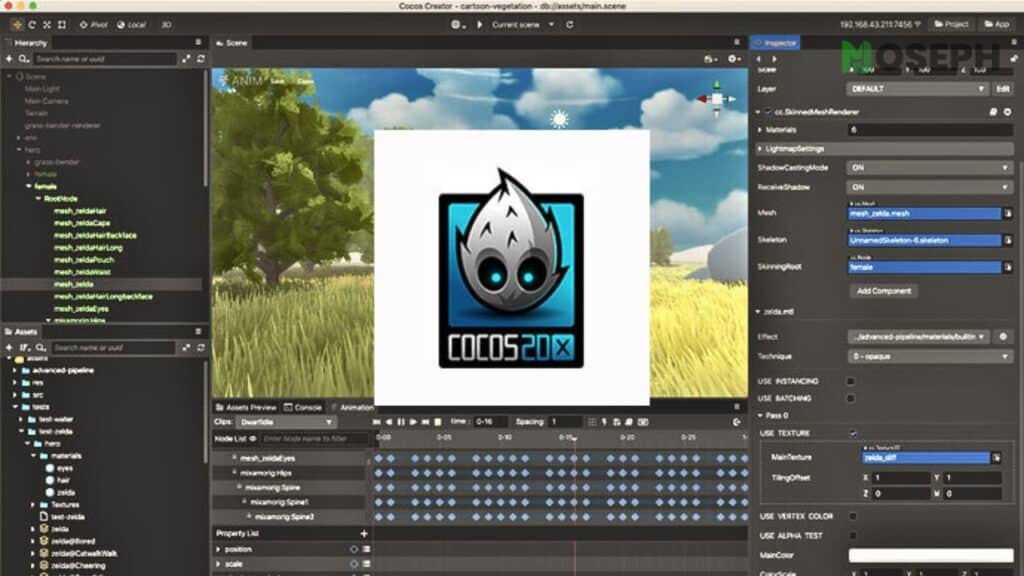
Task: Jump to the first animation frame
Action: click(x=376, y=423)
